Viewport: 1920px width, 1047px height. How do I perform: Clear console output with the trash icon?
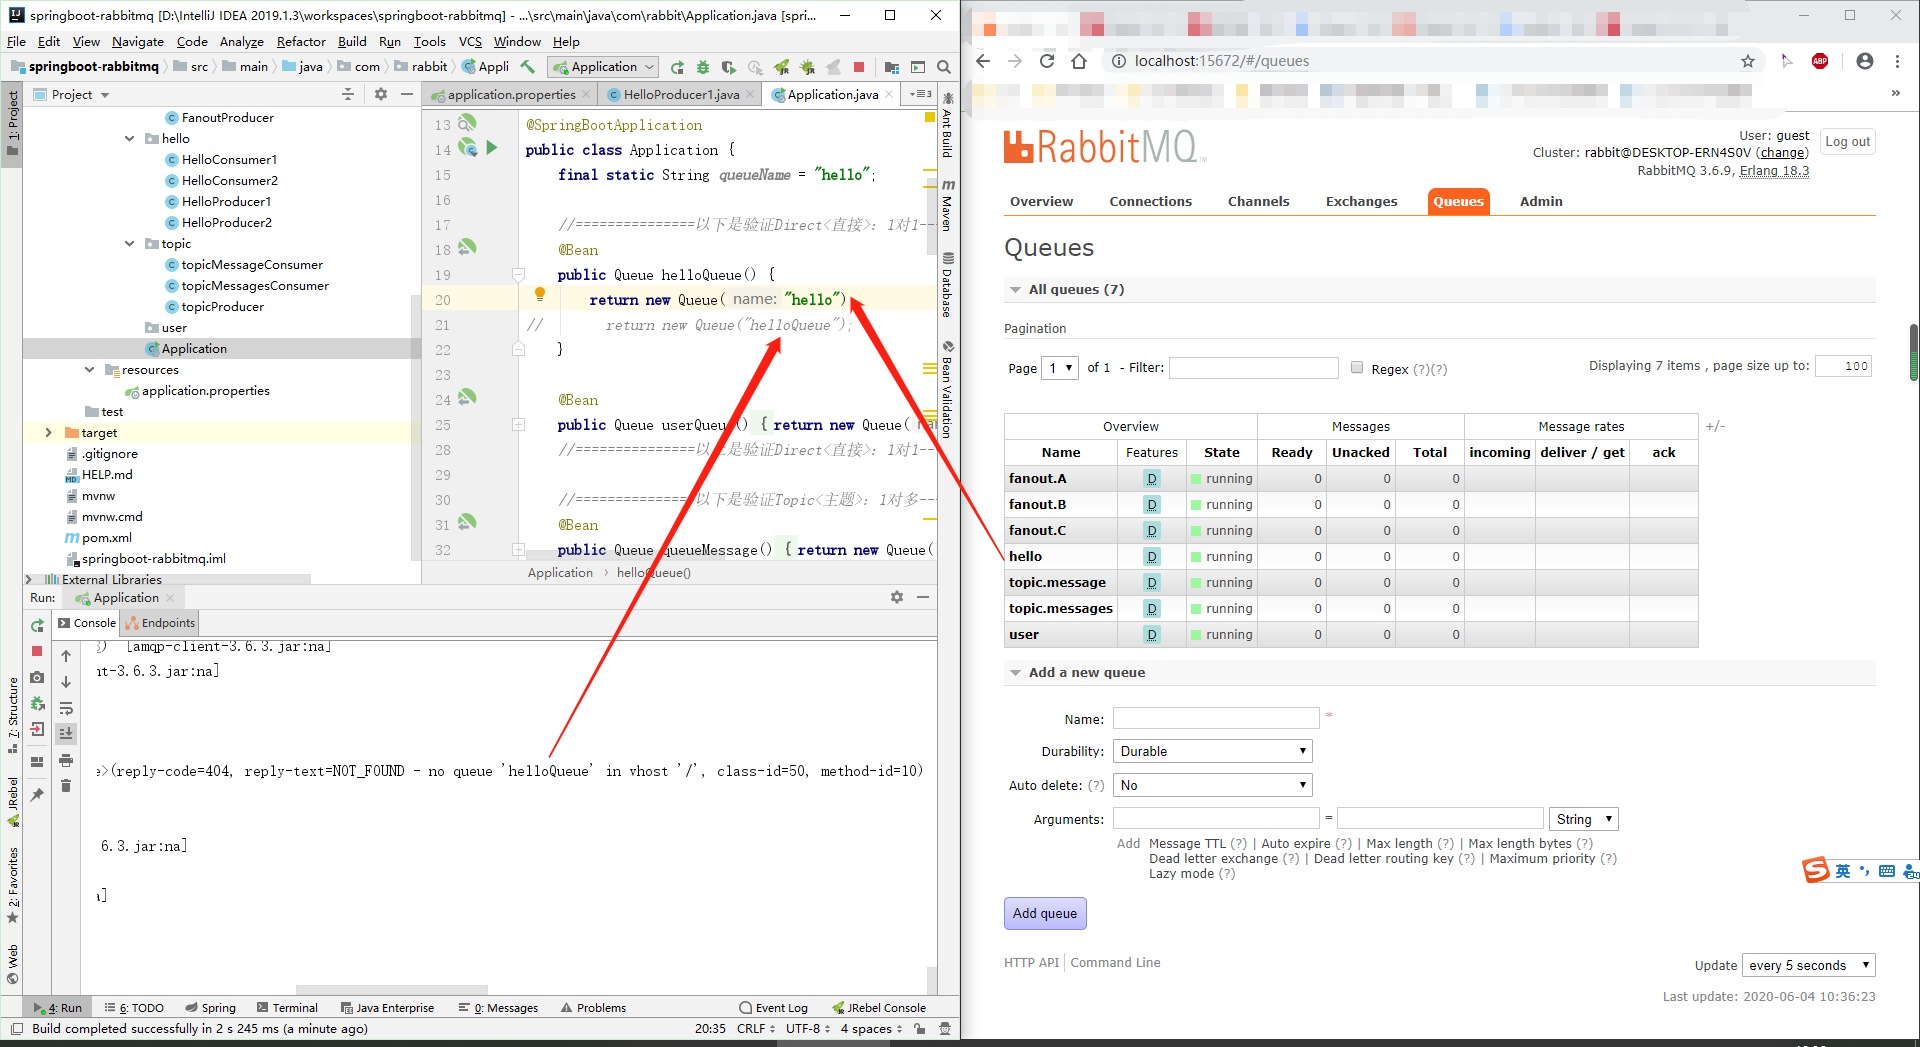click(x=66, y=786)
